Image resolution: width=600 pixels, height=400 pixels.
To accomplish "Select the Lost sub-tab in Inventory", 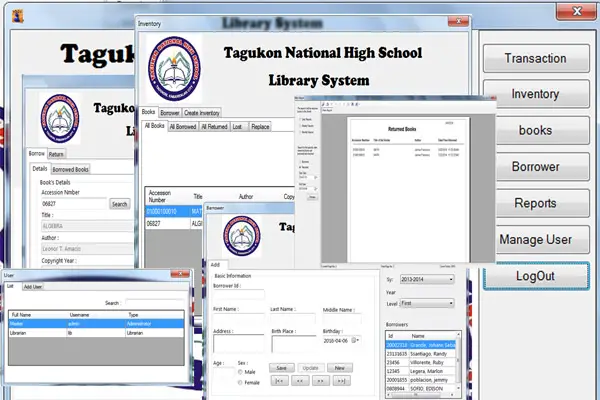I will click(238, 127).
